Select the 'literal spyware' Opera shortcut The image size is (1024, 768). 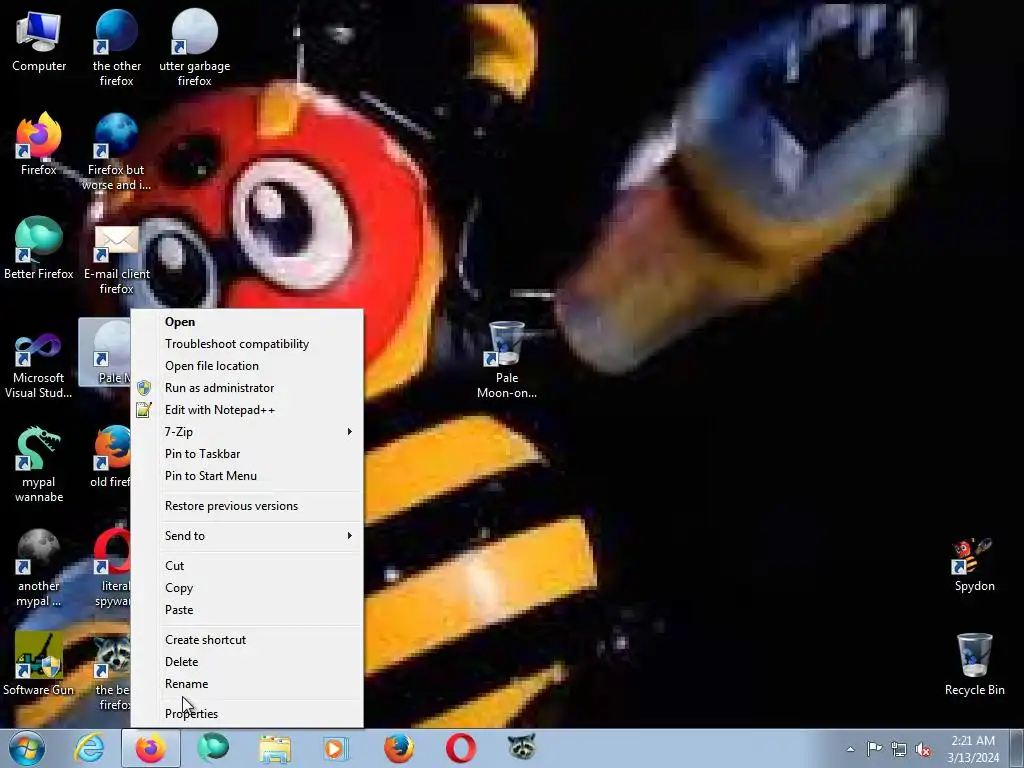112,568
